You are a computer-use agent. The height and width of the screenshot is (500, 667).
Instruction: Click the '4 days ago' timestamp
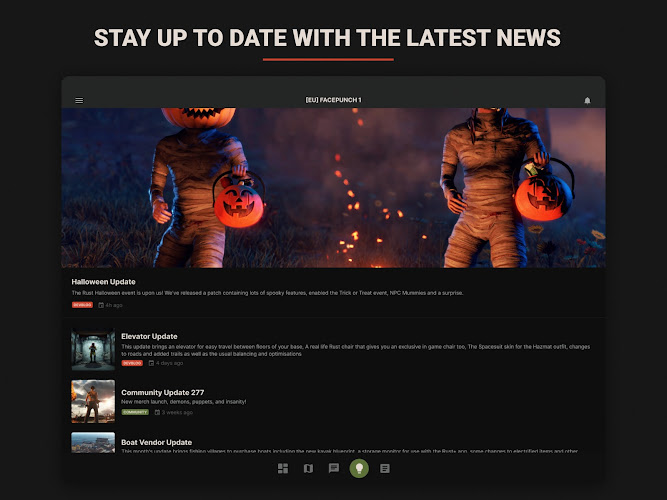tap(169, 363)
